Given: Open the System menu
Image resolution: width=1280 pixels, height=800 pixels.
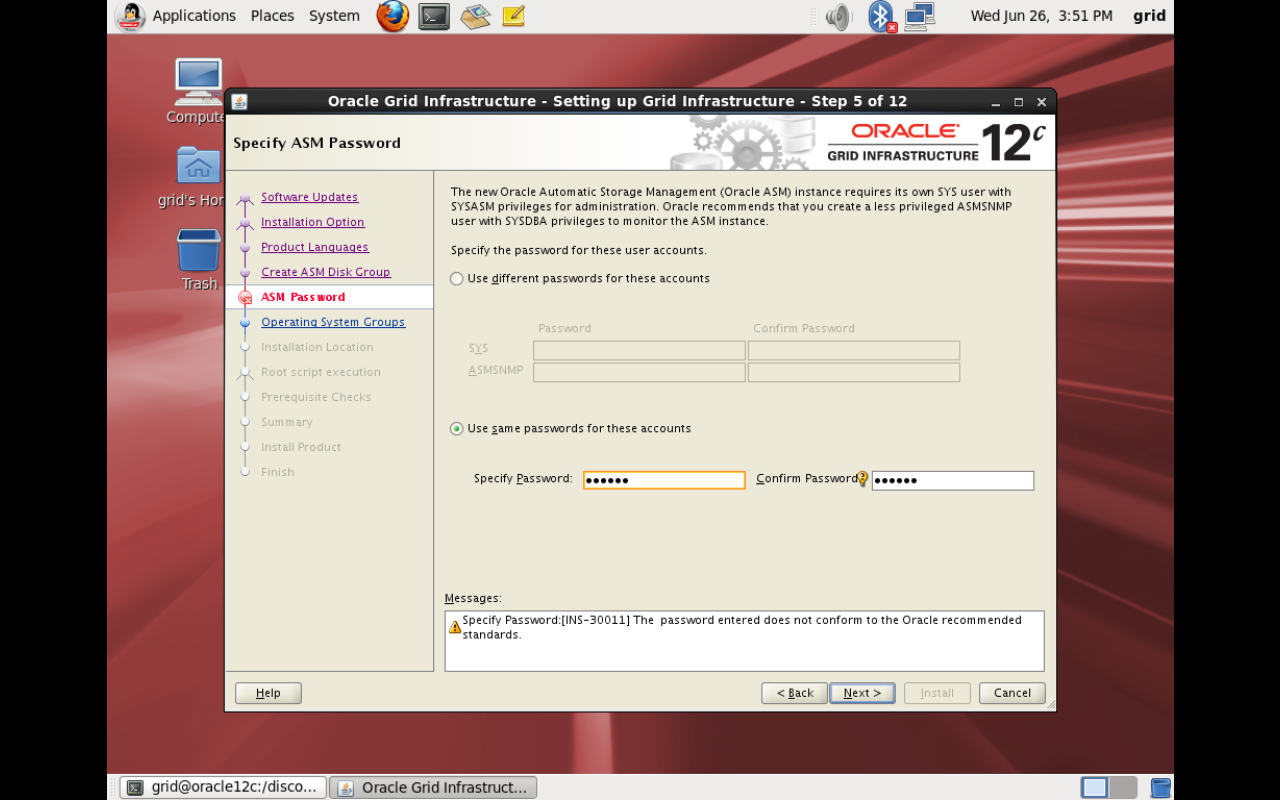Looking at the screenshot, I should pos(334,16).
